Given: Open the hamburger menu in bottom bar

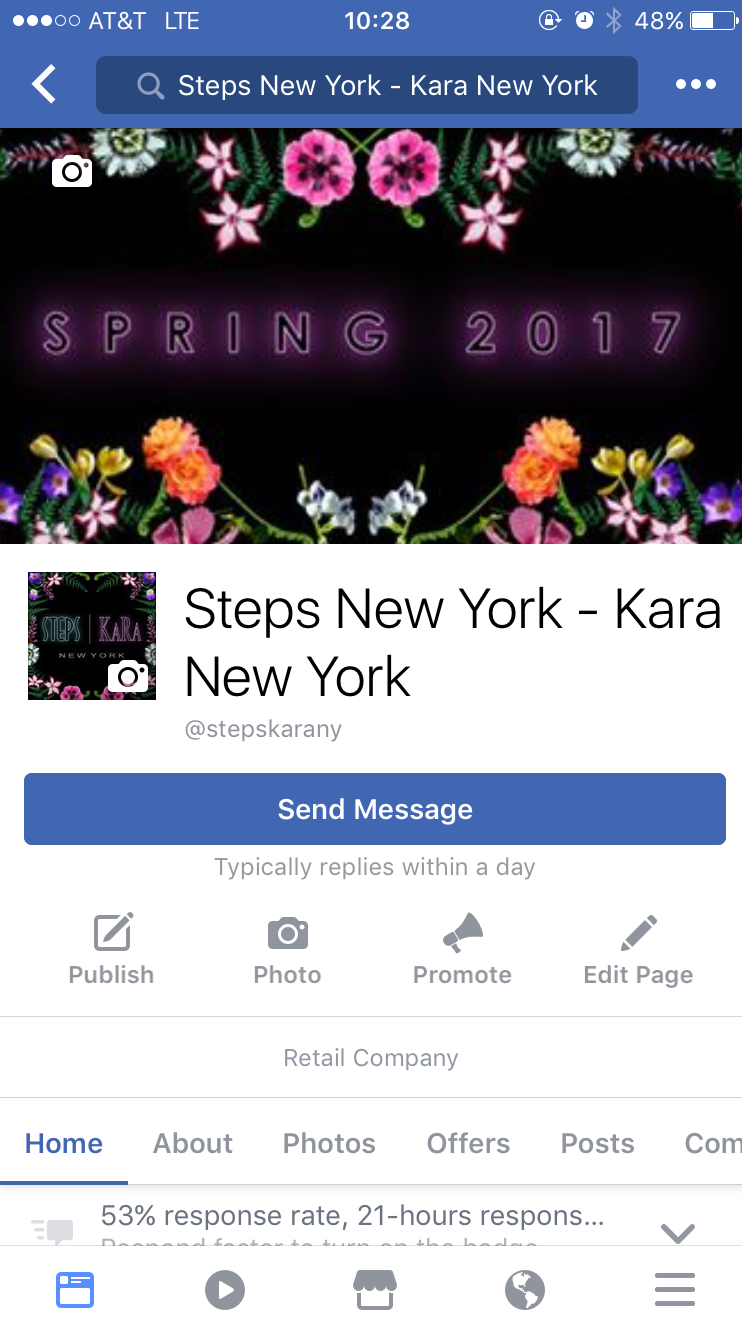Looking at the screenshot, I should [x=675, y=1290].
